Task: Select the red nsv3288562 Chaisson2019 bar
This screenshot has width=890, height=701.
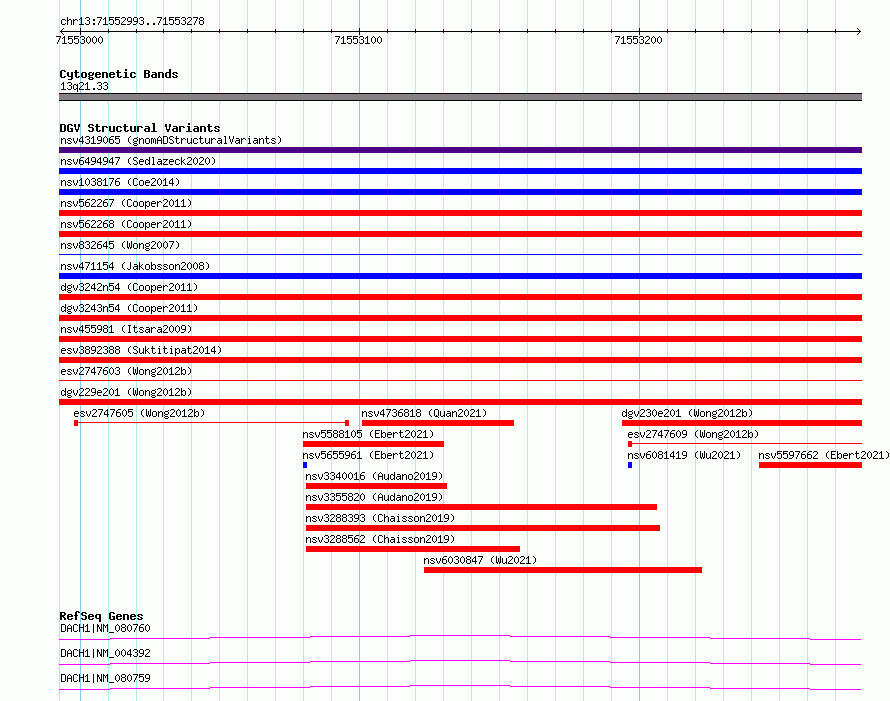Action: [413, 549]
